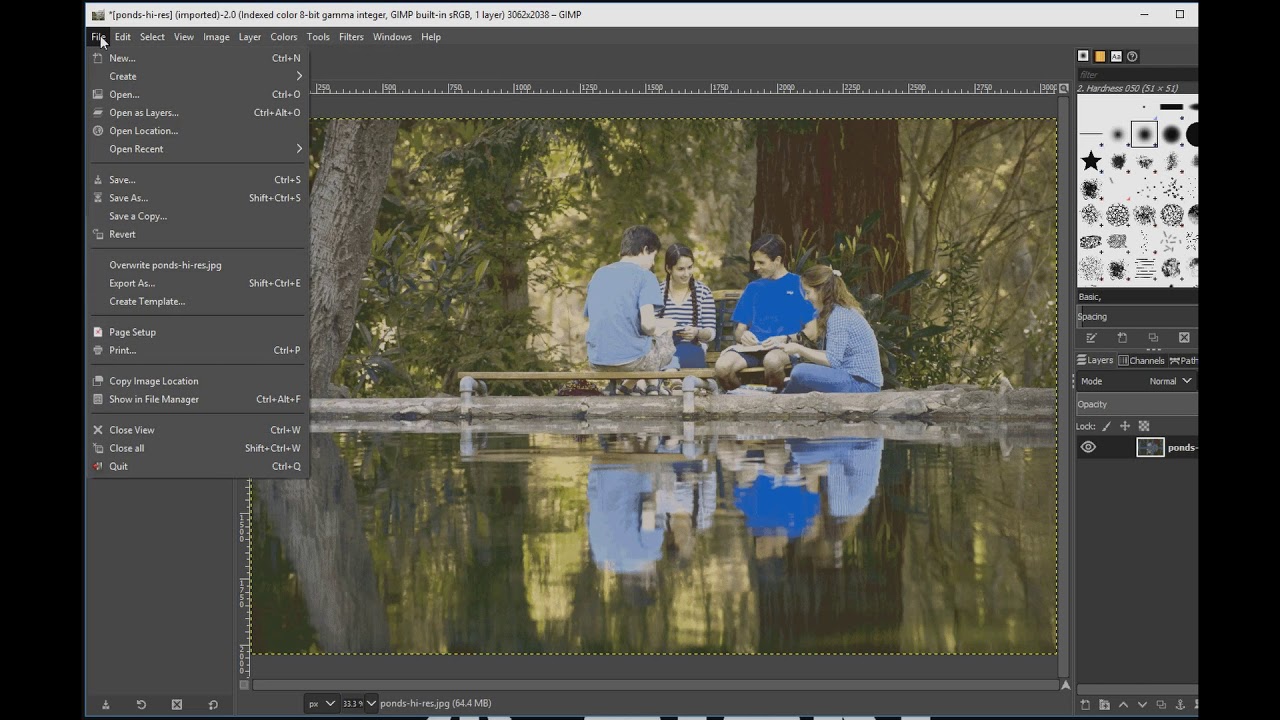
Task: Switch to the Layers tab
Action: pos(1095,360)
